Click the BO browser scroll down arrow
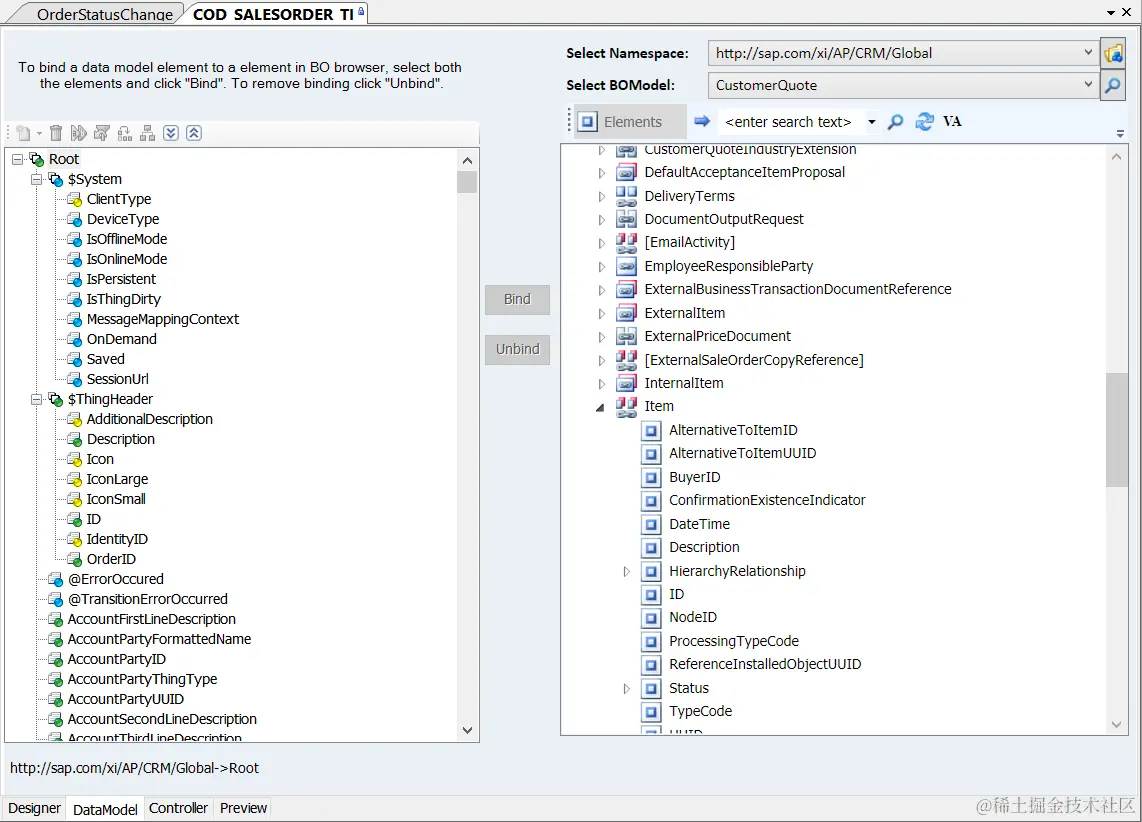1142x822 pixels. point(1117,724)
